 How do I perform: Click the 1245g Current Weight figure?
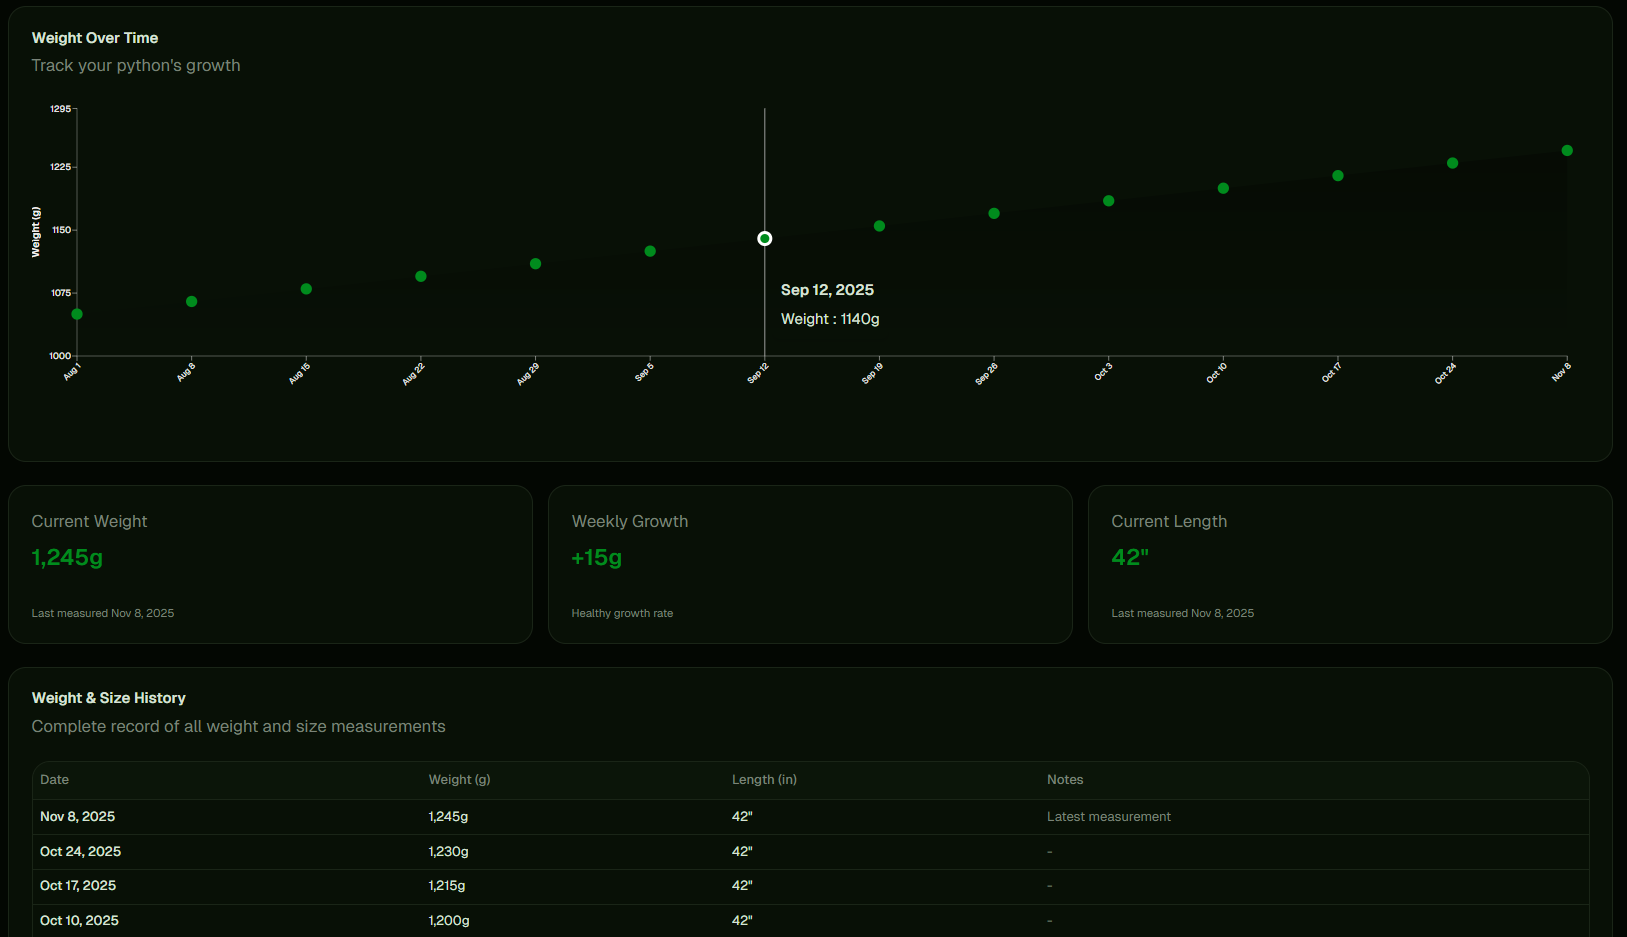66,557
